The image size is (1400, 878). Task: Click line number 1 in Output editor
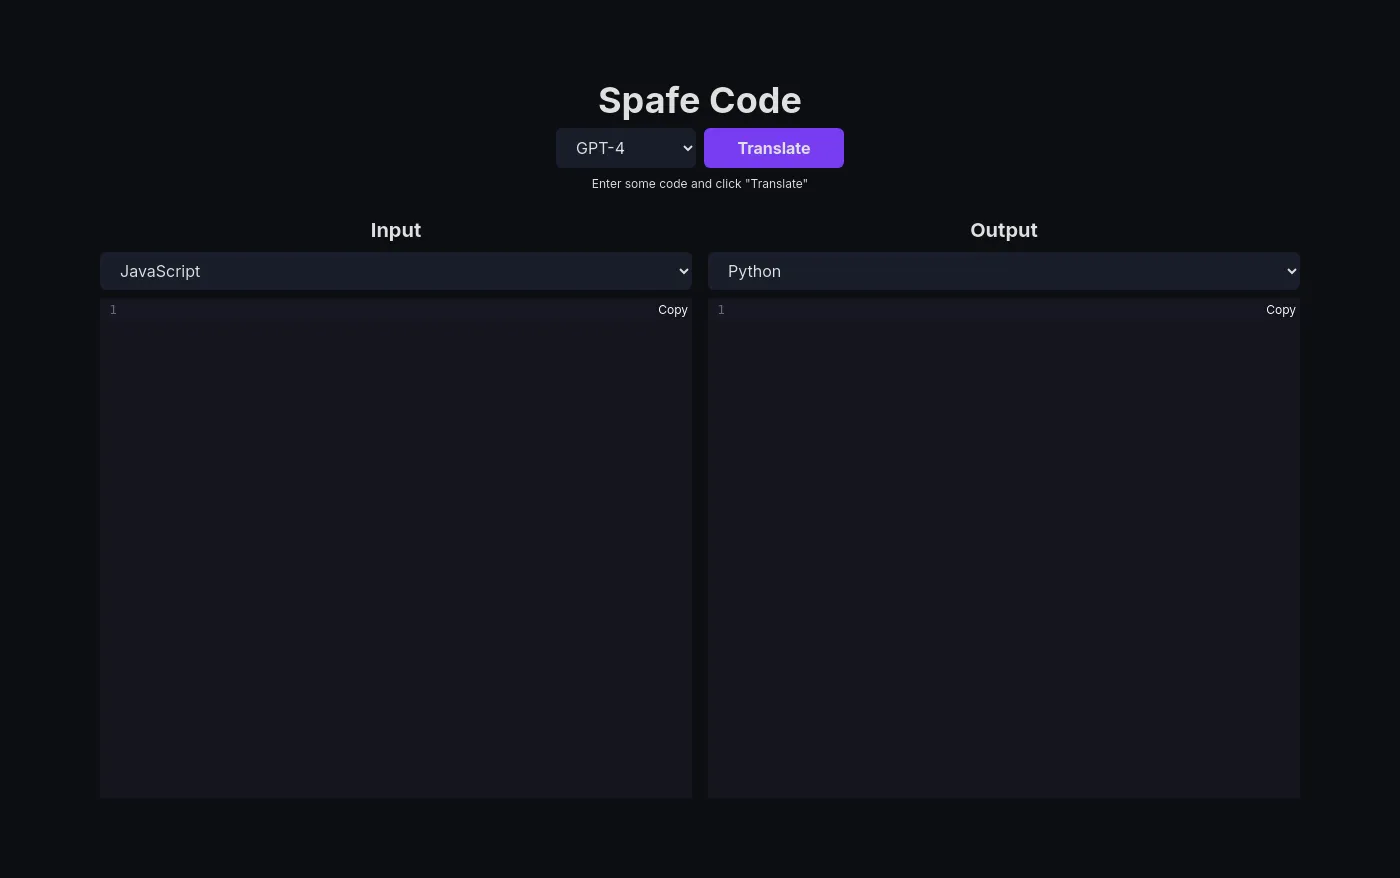coord(721,310)
